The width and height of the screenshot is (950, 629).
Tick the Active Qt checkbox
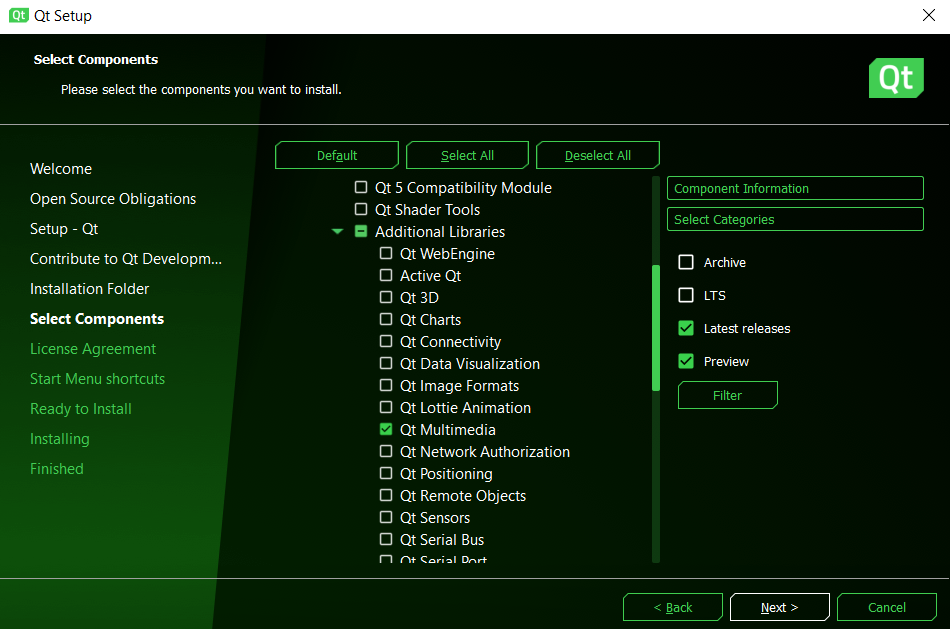tap(386, 275)
